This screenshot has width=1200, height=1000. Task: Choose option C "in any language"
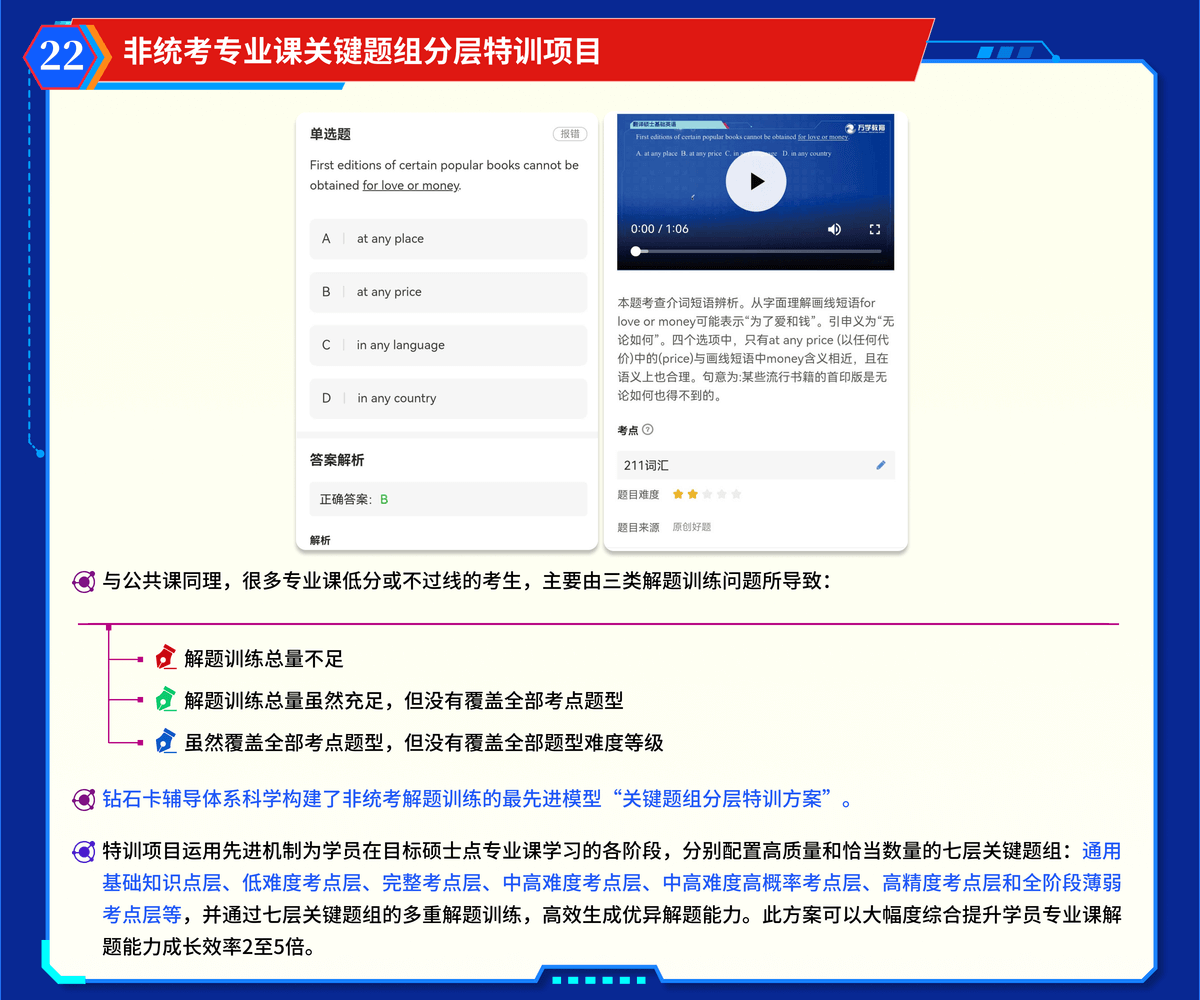pos(448,345)
